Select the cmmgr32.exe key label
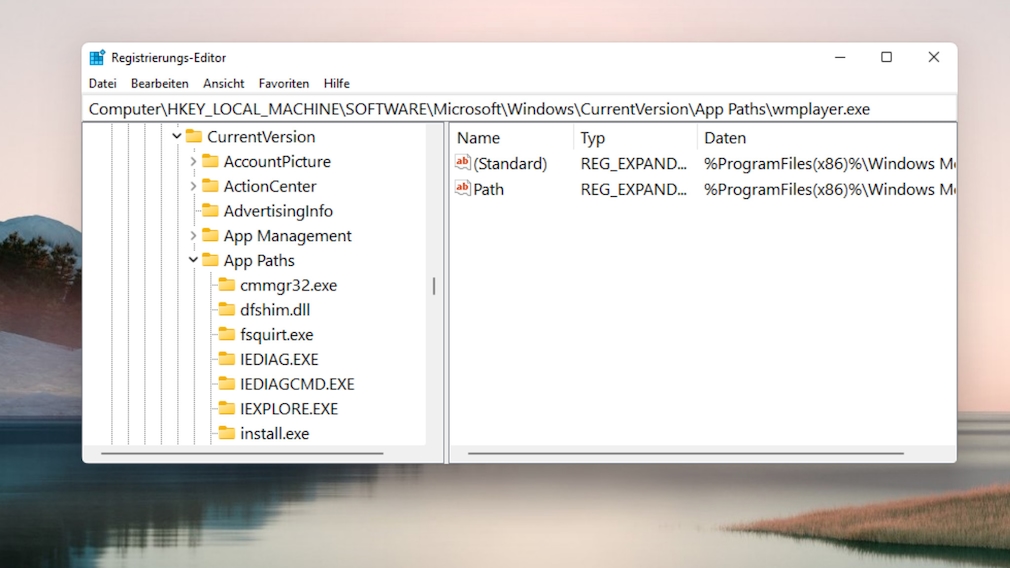This screenshot has height=568, width=1010. [289, 285]
